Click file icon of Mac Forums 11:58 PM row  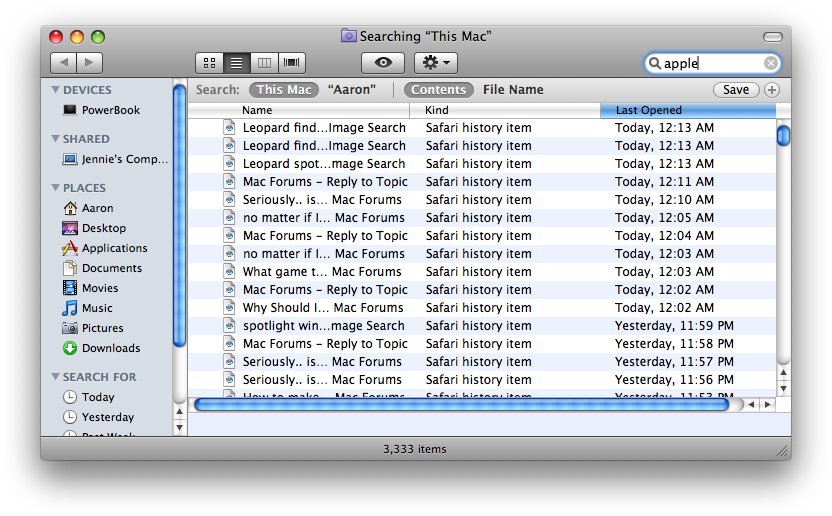point(229,343)
